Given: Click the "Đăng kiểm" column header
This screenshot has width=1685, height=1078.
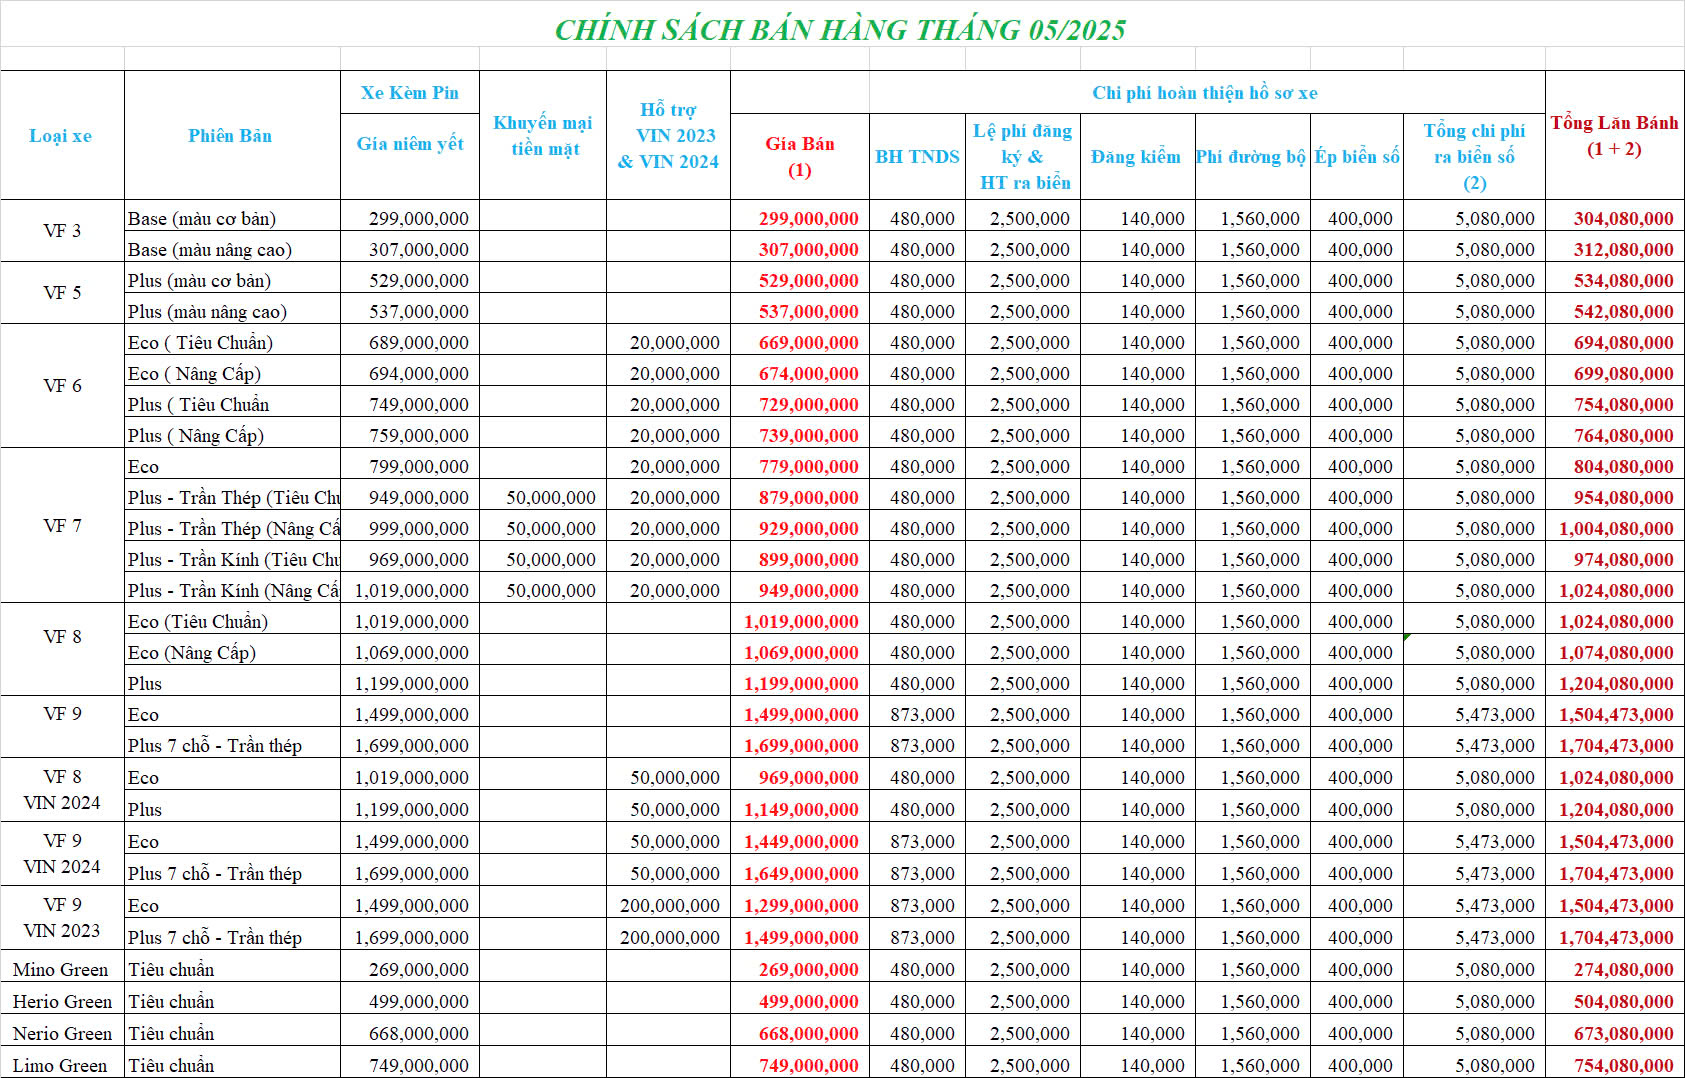Looking at the screenshot, I should [1137, 157].
